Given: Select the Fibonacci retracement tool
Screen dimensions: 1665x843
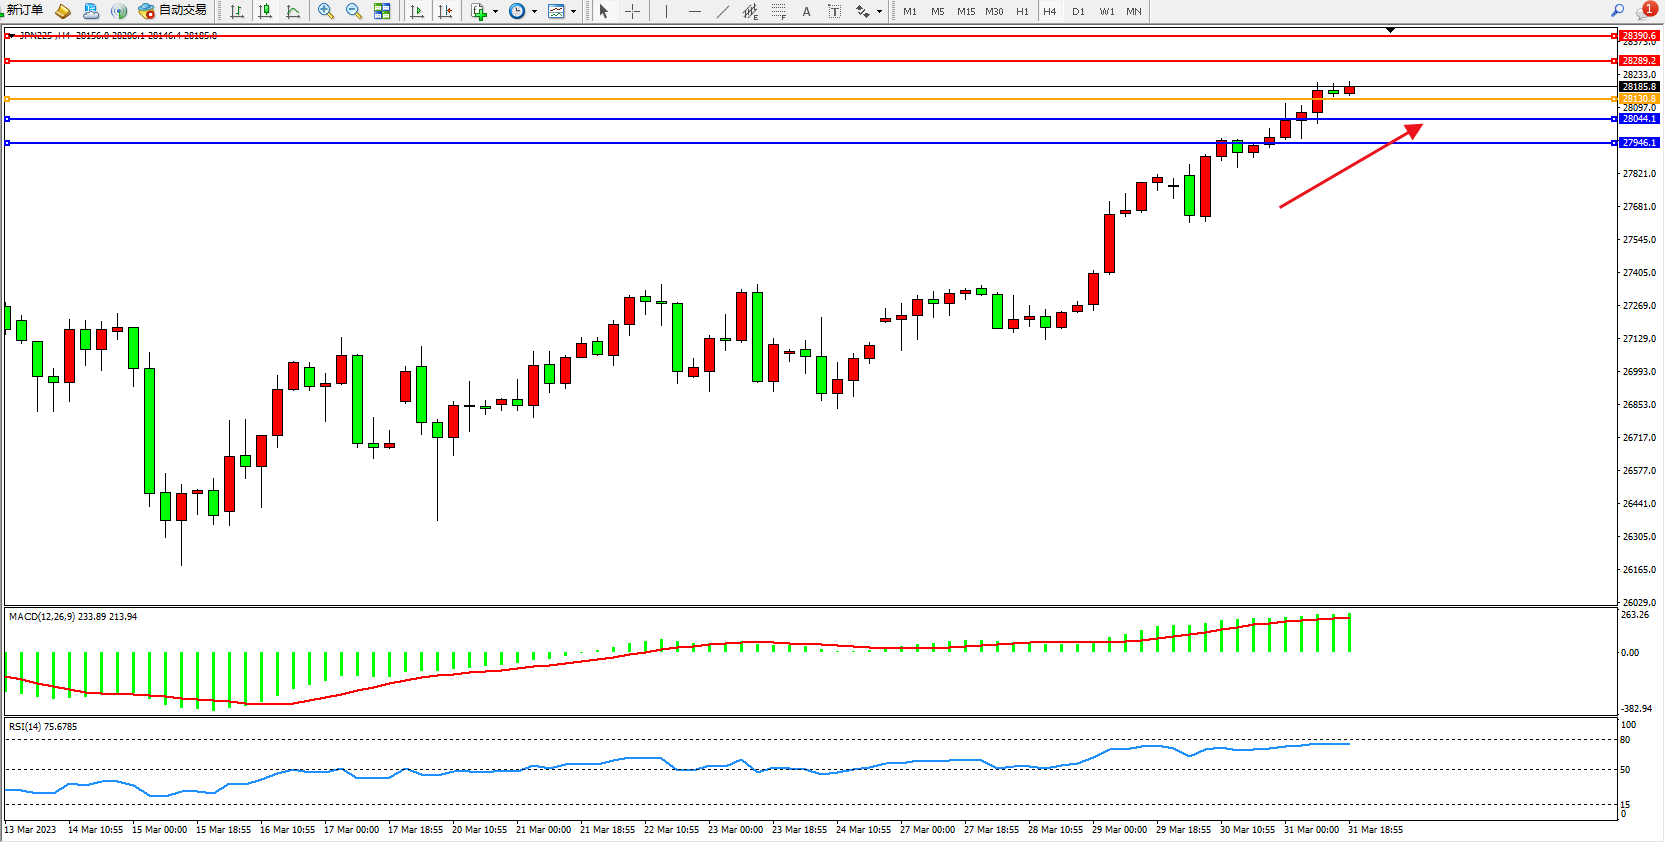Looking at the screenshot, I should [x=778, y=11].
